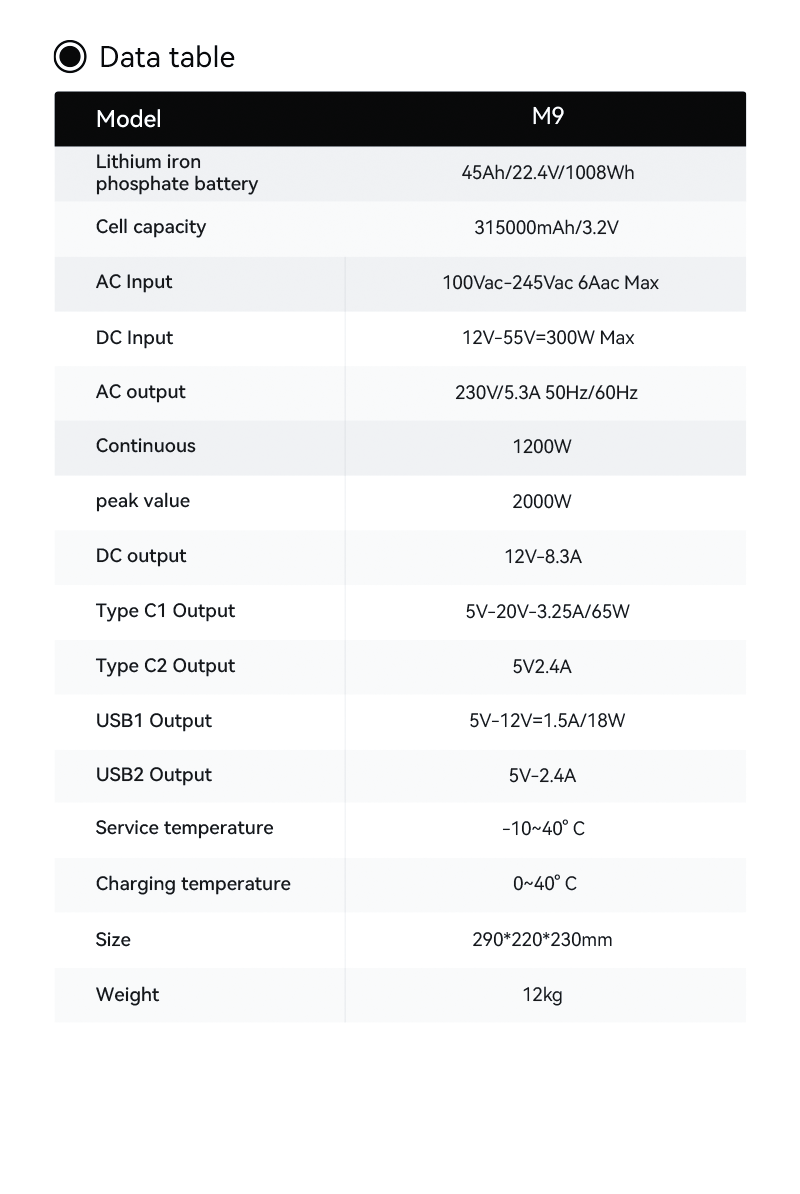Viewport: 800px width, 1194px height.
Task: Click the 5V-12V=1.5A/18W USB1 value
Action: pyautogui.click(x=547, y=720)
